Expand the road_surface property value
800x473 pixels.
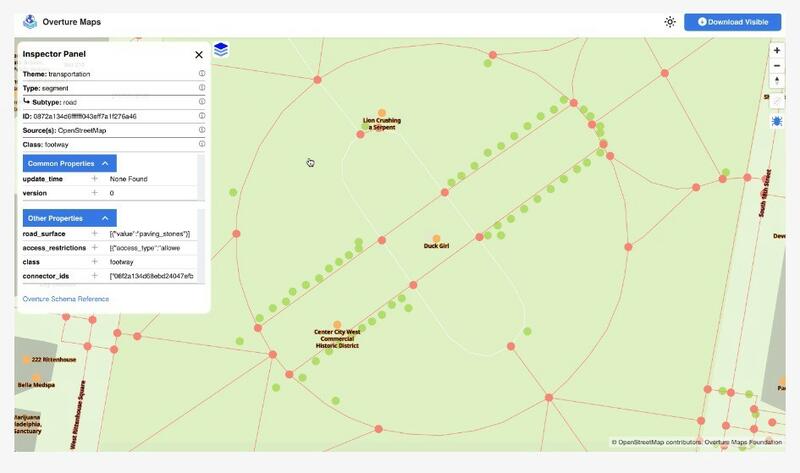click(95, 234)
